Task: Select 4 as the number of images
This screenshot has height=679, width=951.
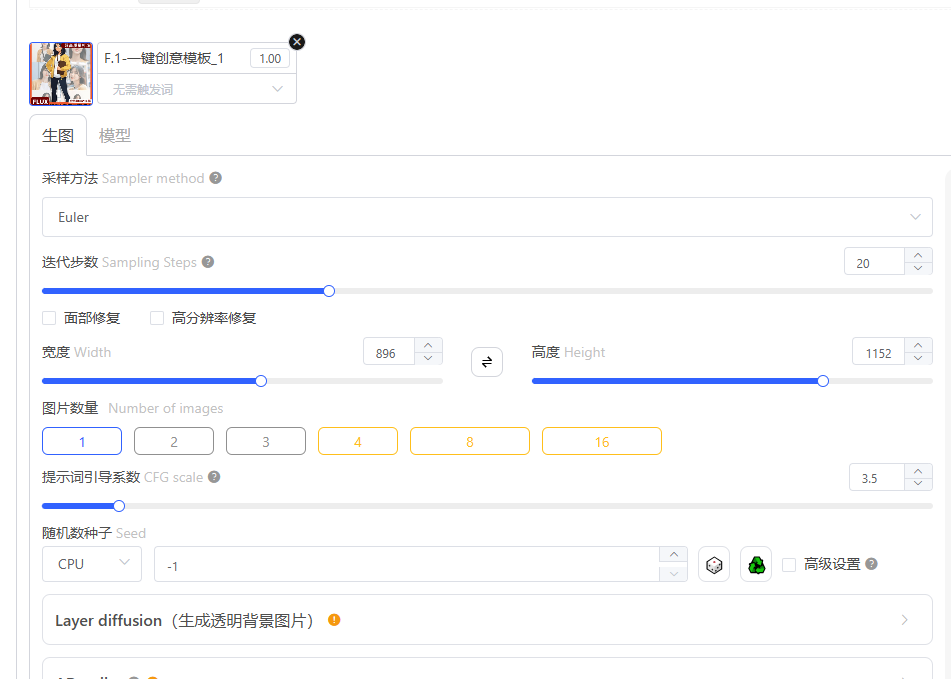Action: click(x=357, y=440)
